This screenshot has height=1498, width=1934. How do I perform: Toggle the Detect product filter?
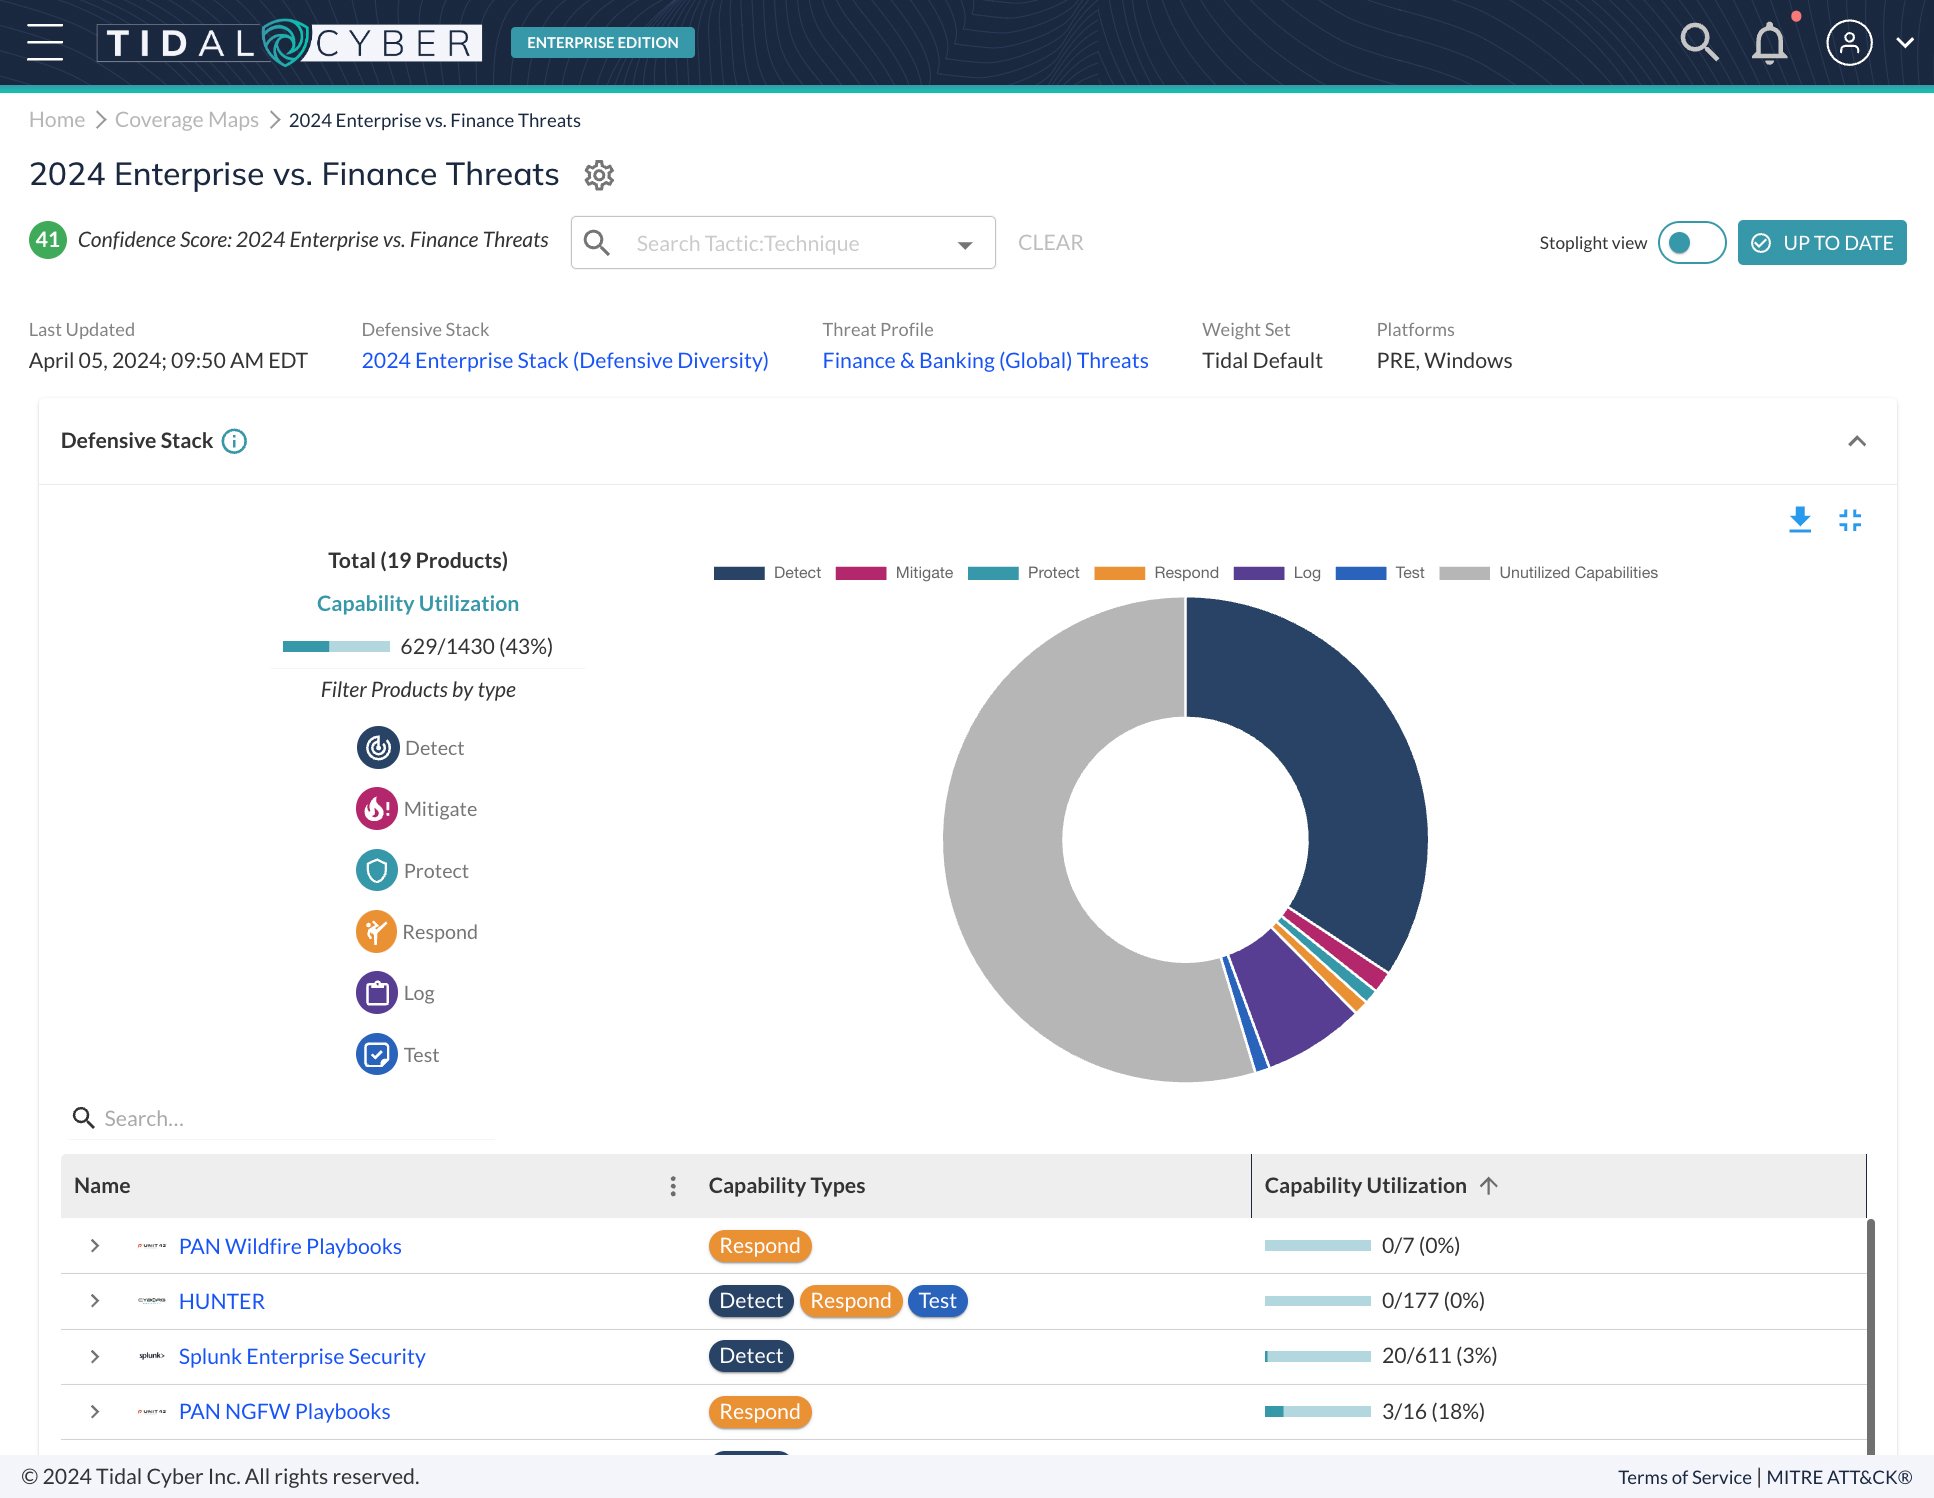376,747
